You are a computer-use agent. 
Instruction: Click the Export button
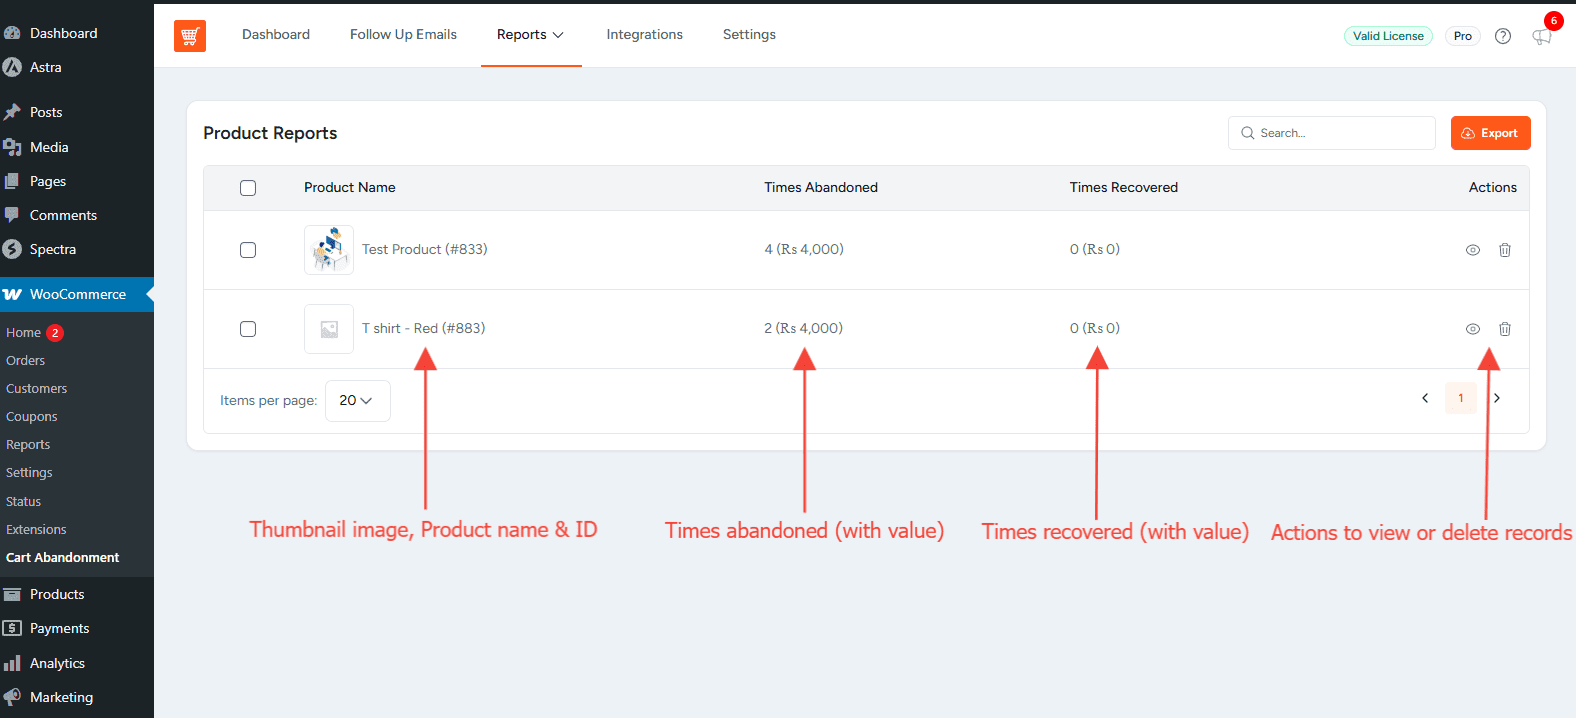click(1490, 133)
